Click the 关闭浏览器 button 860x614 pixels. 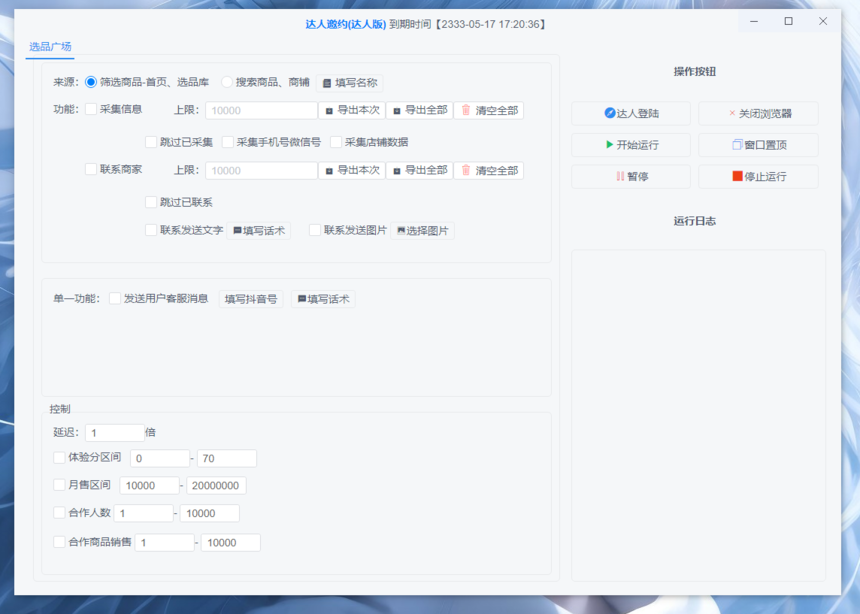click(758, 114)
